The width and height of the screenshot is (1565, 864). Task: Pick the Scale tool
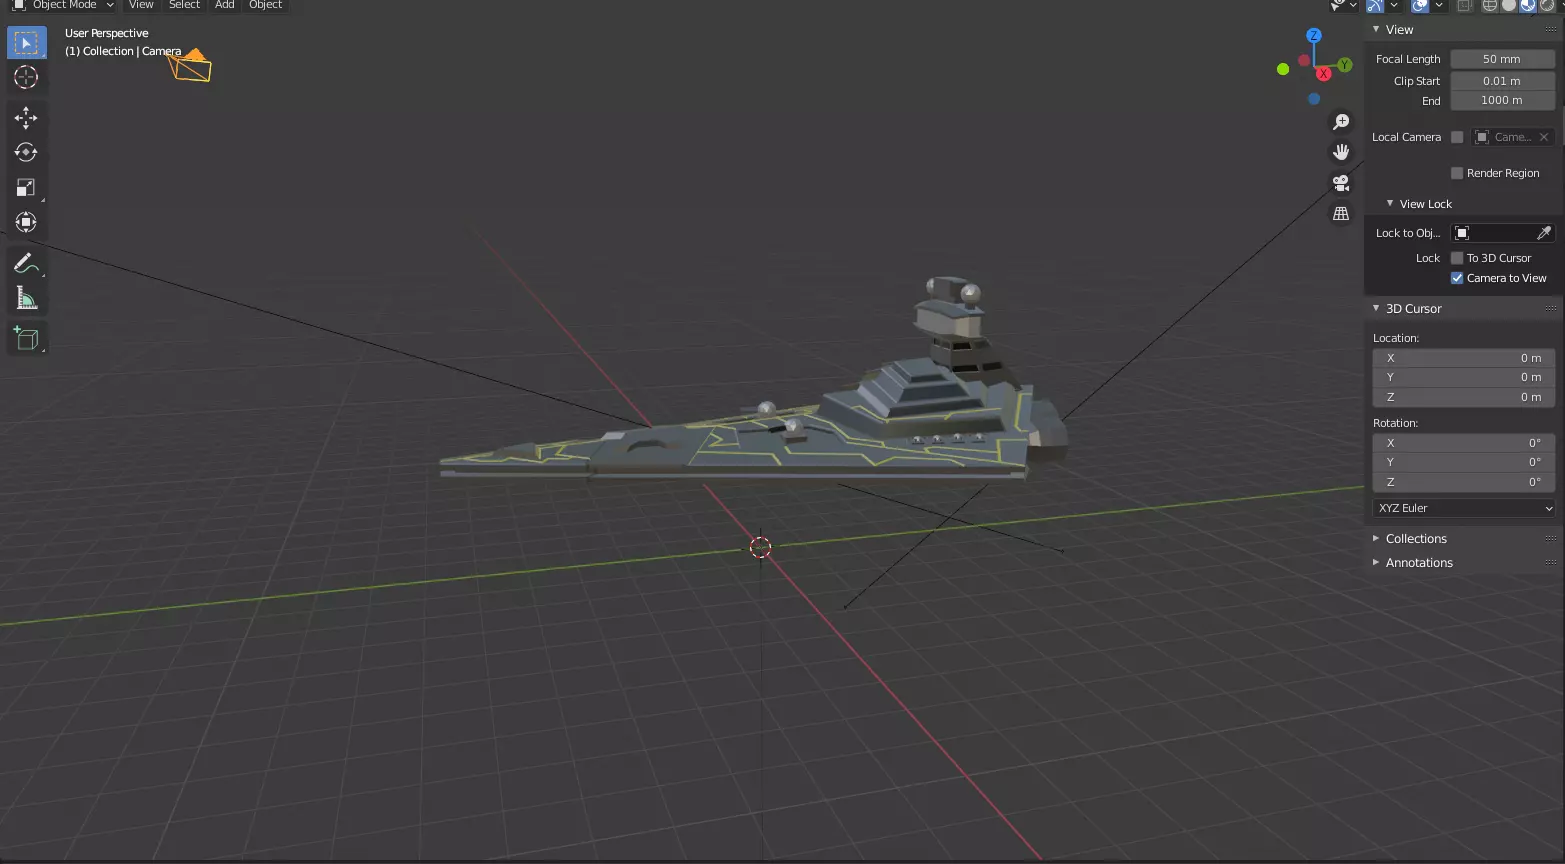27,187
